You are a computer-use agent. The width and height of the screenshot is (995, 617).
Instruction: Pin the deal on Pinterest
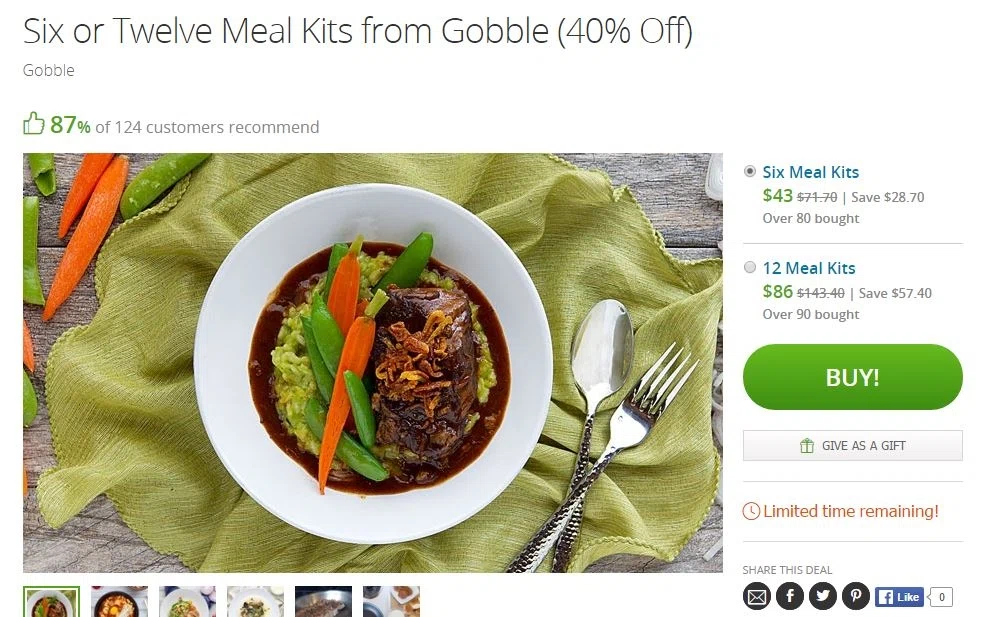(856, 597)
